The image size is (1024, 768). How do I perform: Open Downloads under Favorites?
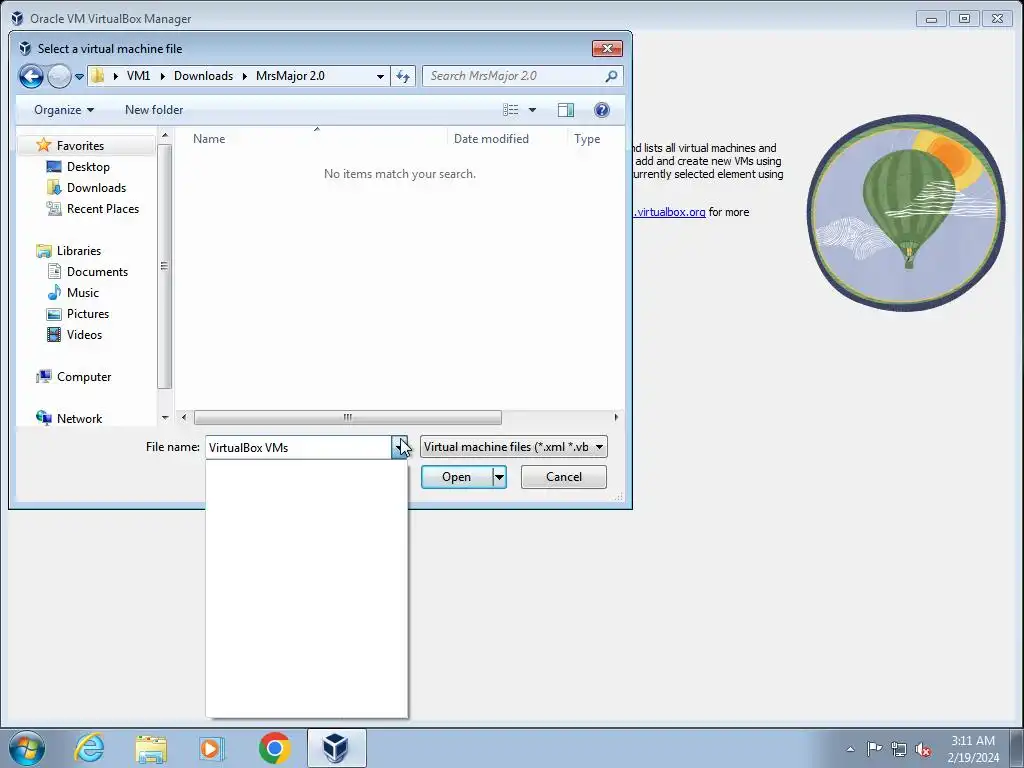pyautogui.click(x=96, y=187)
